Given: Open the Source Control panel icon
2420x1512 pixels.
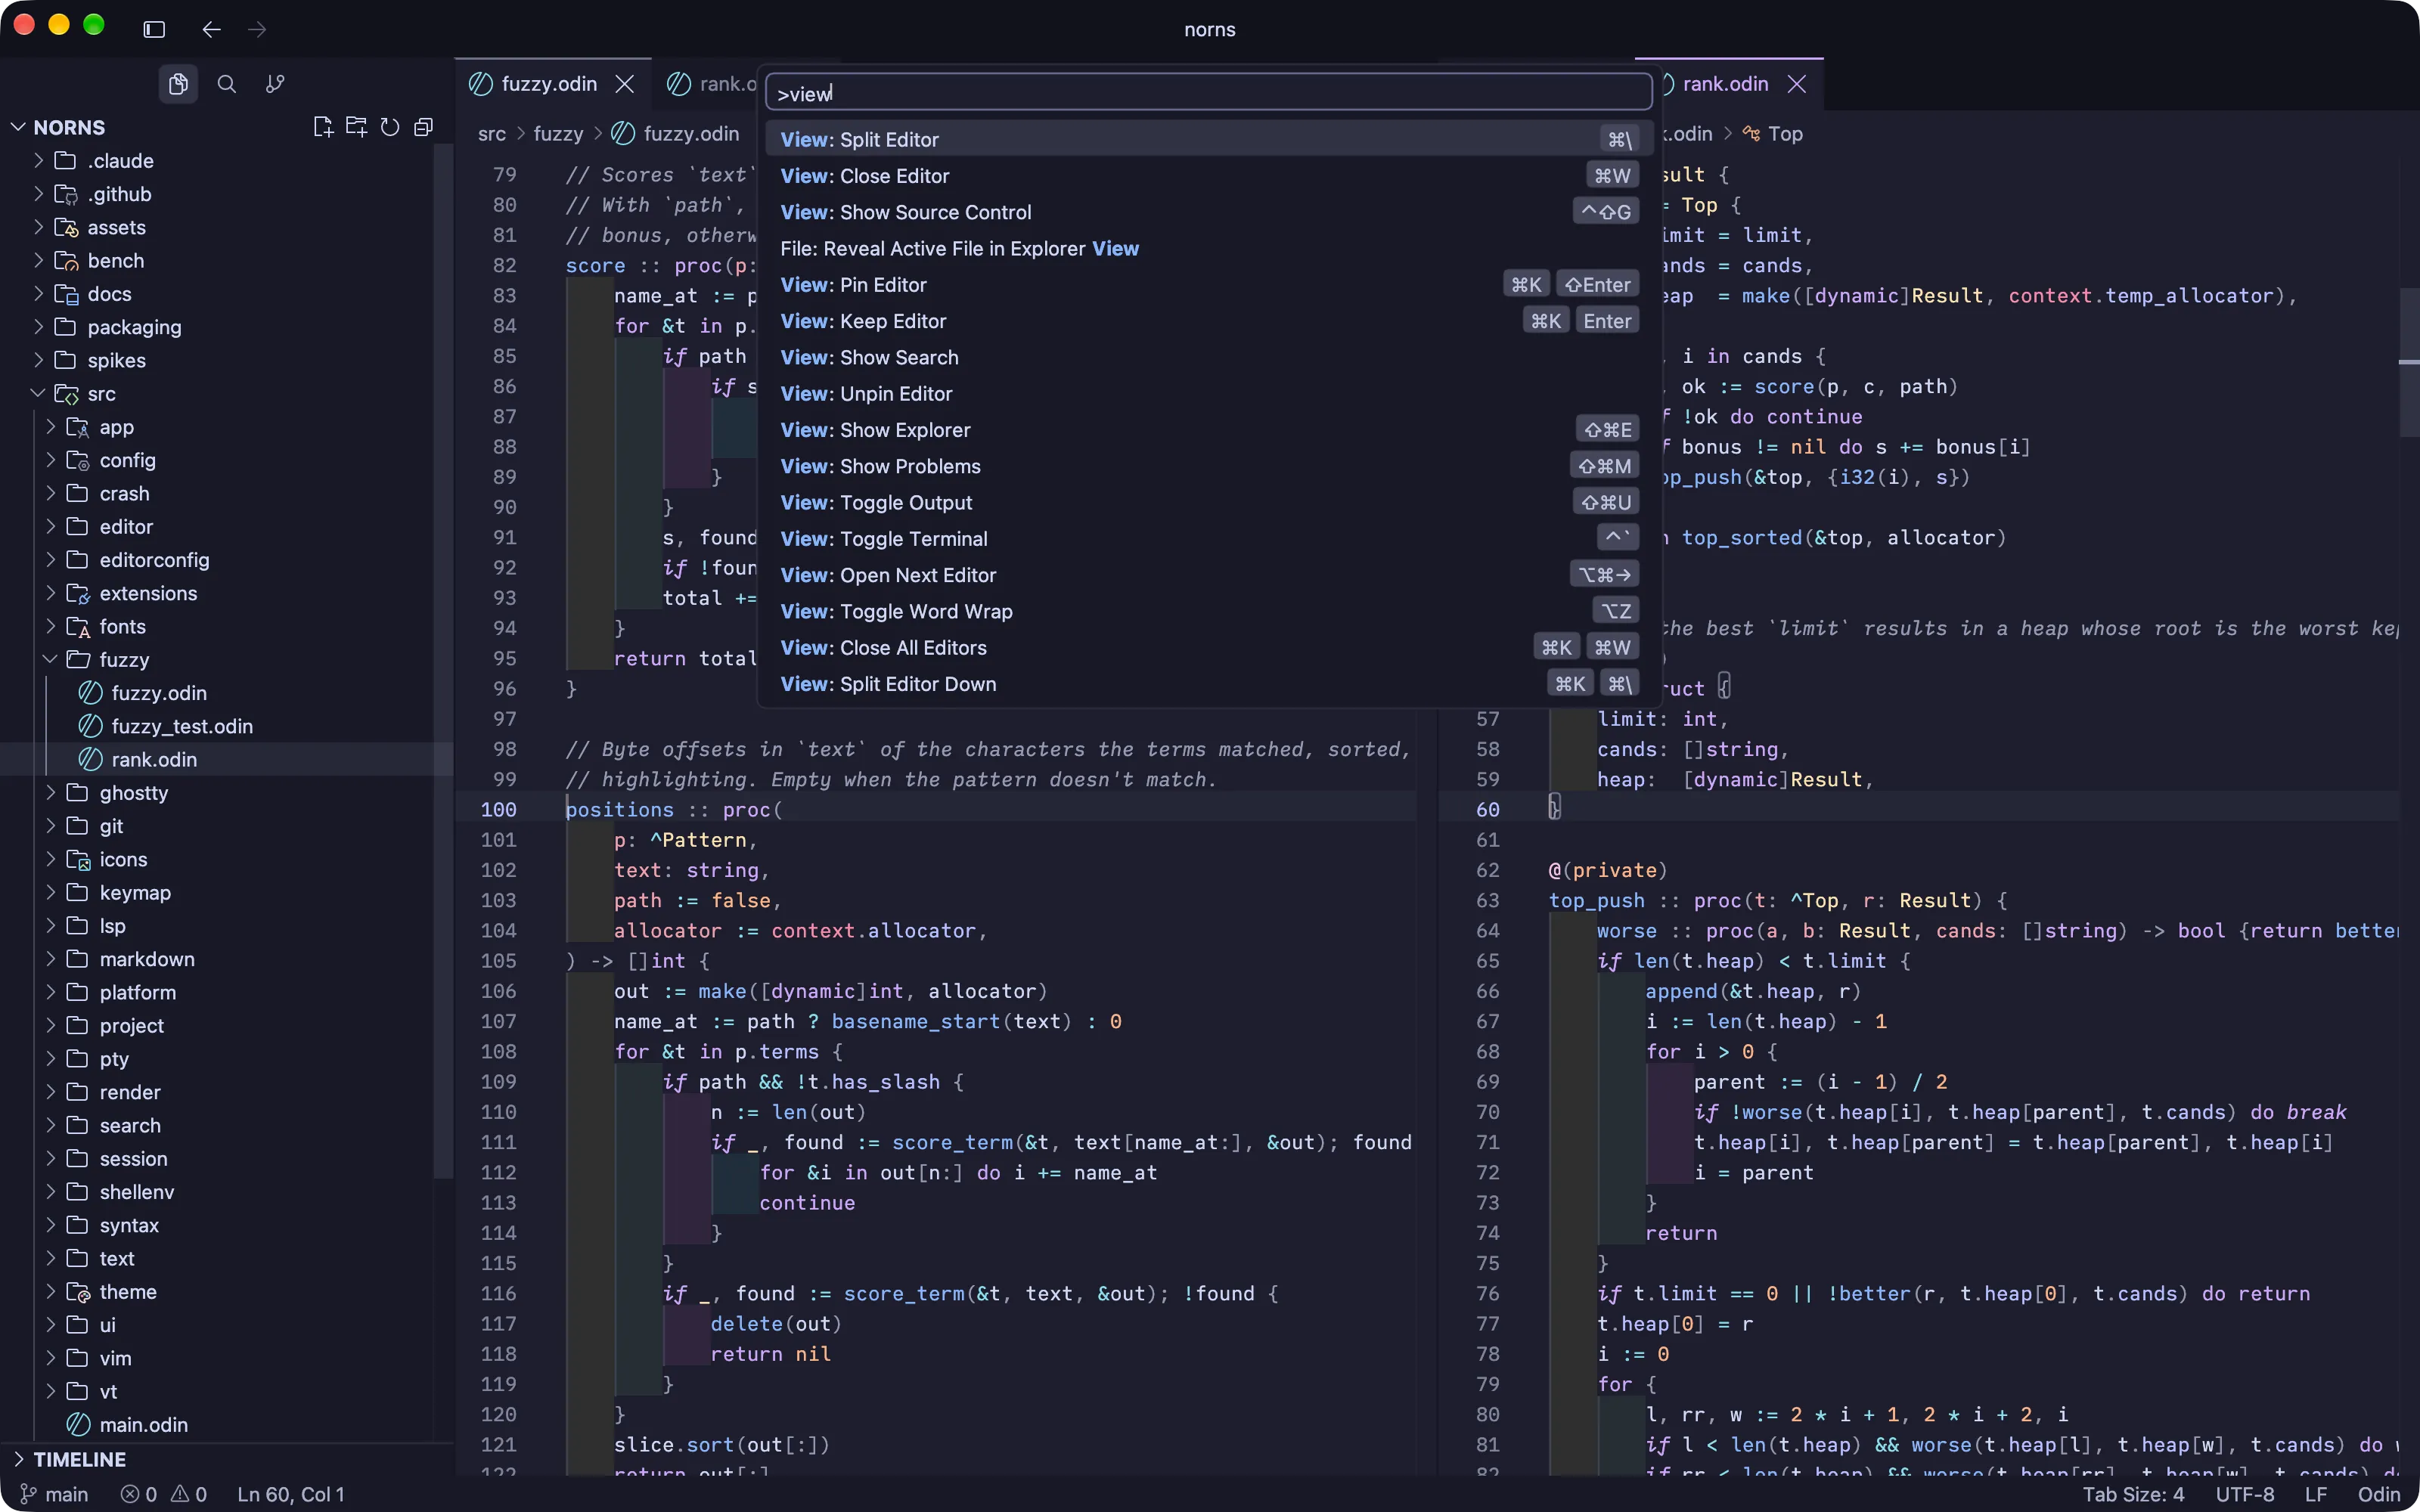Looking at the screenshot, I should coord(275,84).
